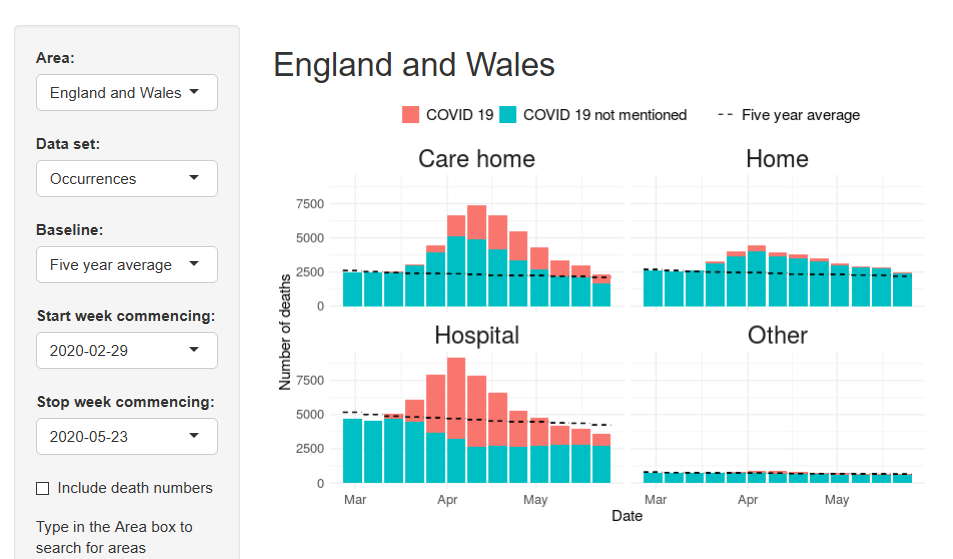Click the teal COVID 19 not mentioned swatch
This screenshot has height=559, width=953.
(x=508, y=115)
